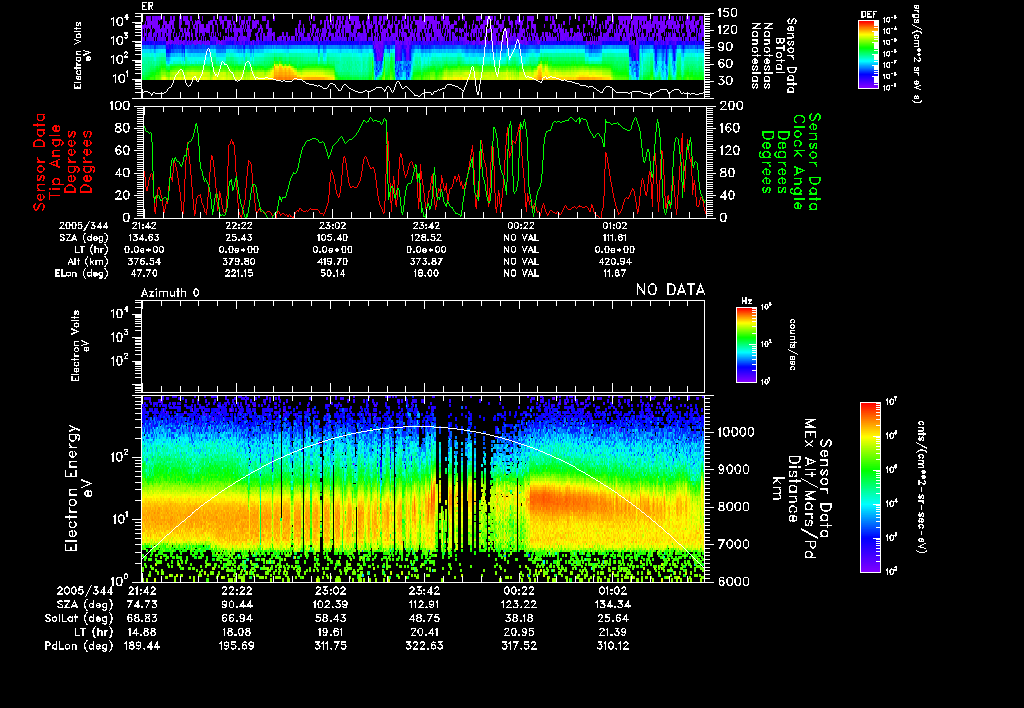Click the red 'Tip Angle' axis label
Screen dimensions: 1024x708
click(x=56, y=162)
